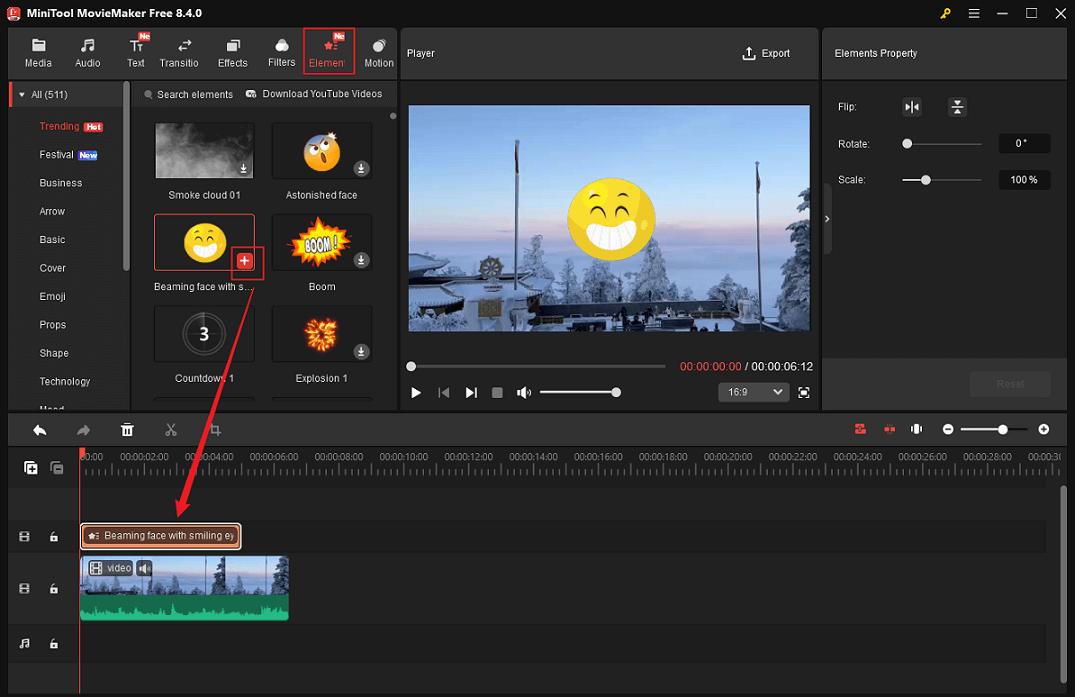Open the Effects panel
This screenshot has width=1075, height=697.
232,52
